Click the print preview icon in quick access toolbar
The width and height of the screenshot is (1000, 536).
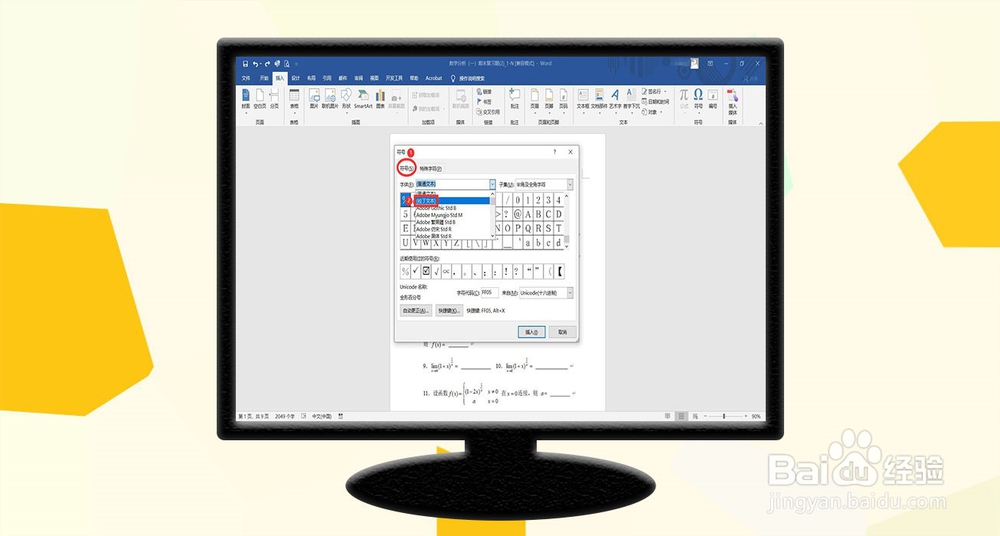(287, 64)
